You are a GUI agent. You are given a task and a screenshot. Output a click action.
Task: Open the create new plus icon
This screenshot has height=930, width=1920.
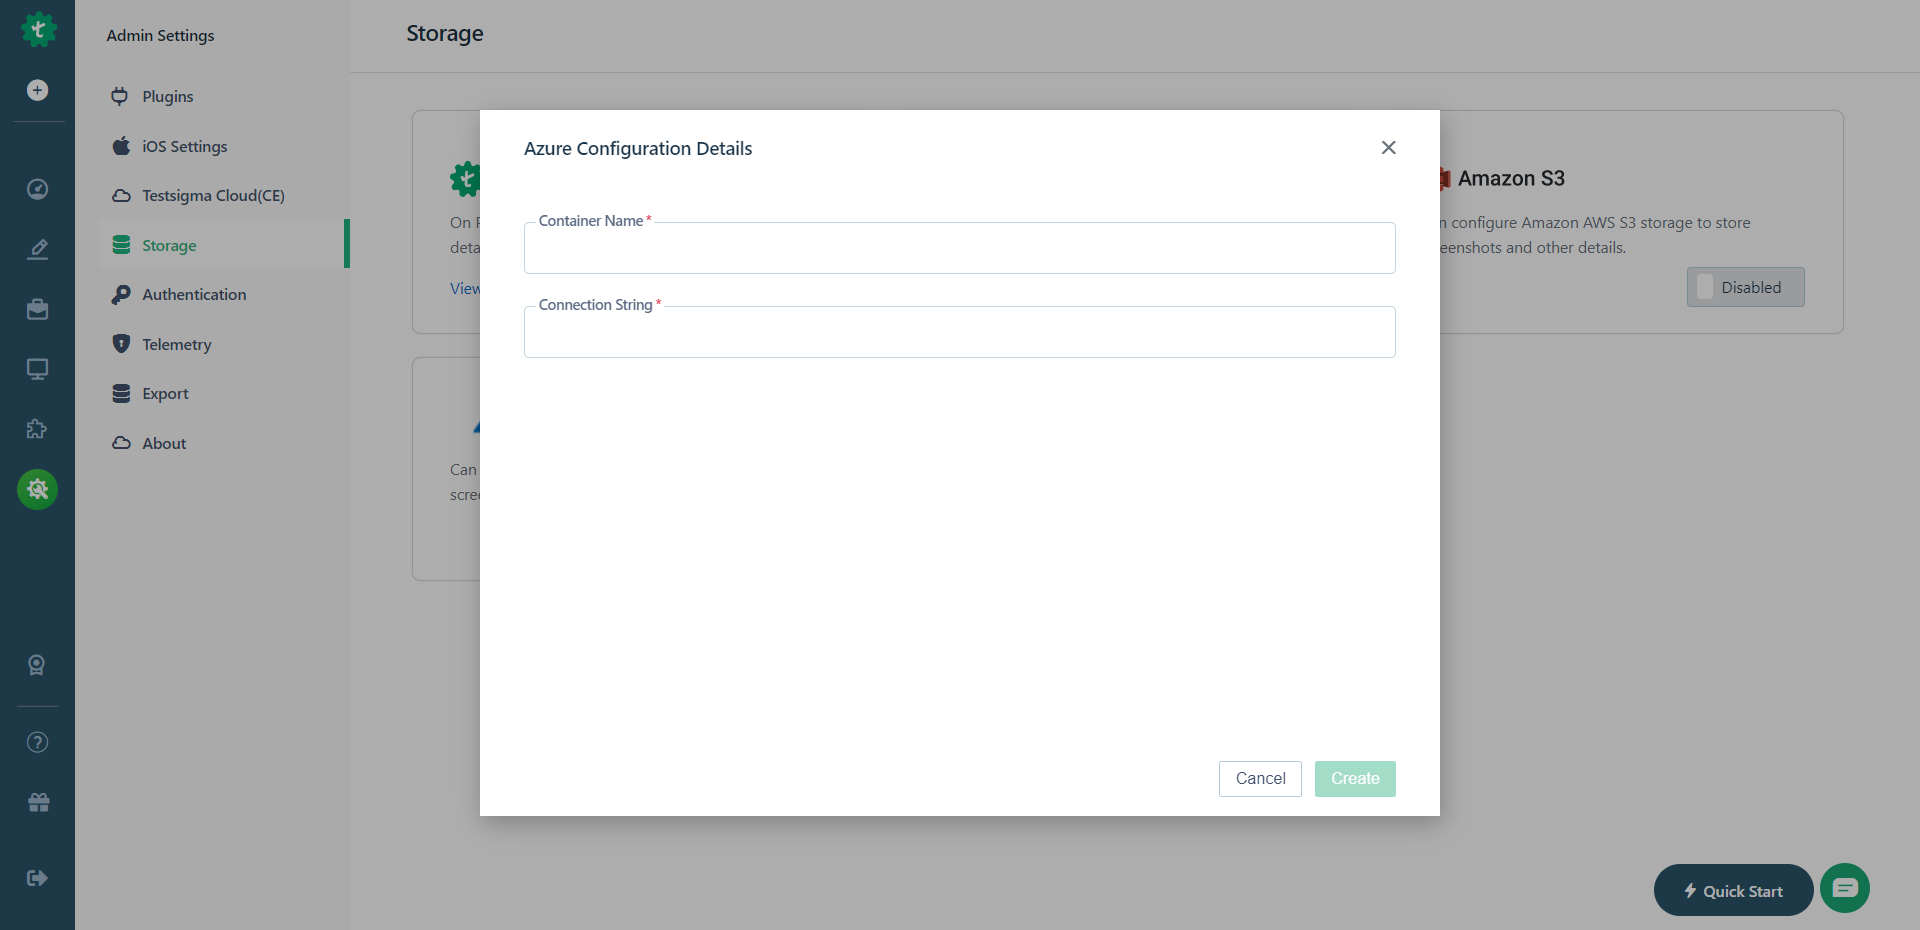pyautogui.click(x=37, y=90)
